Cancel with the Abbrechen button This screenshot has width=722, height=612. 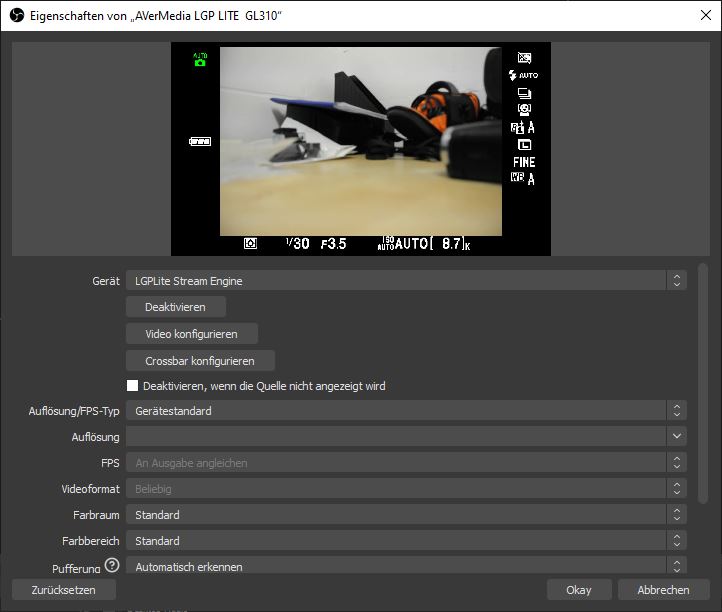[663, 590]
